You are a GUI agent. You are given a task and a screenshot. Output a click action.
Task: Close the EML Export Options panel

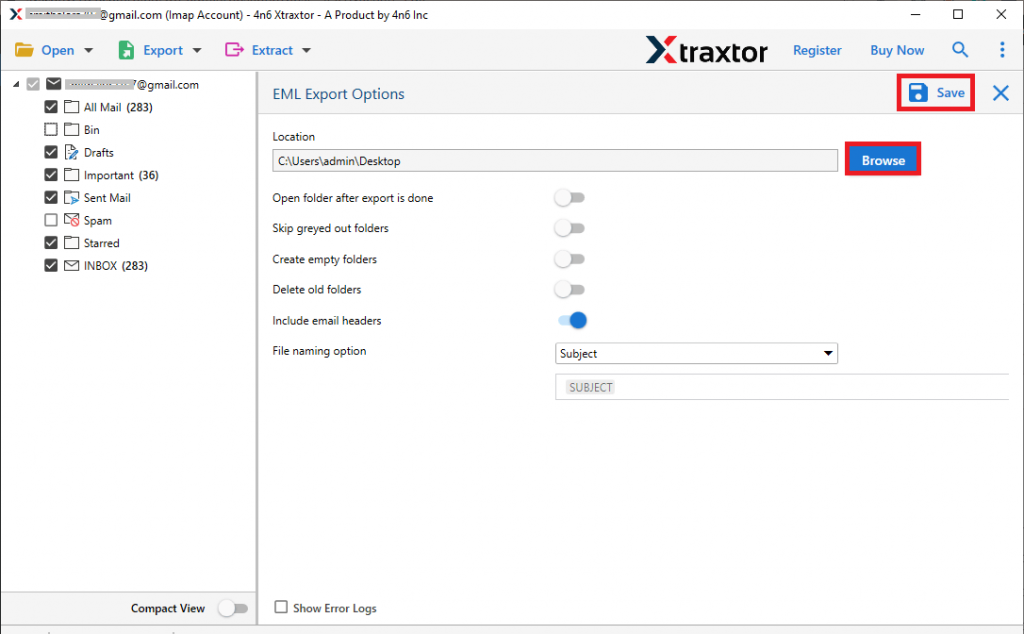tap(1000, 93)
